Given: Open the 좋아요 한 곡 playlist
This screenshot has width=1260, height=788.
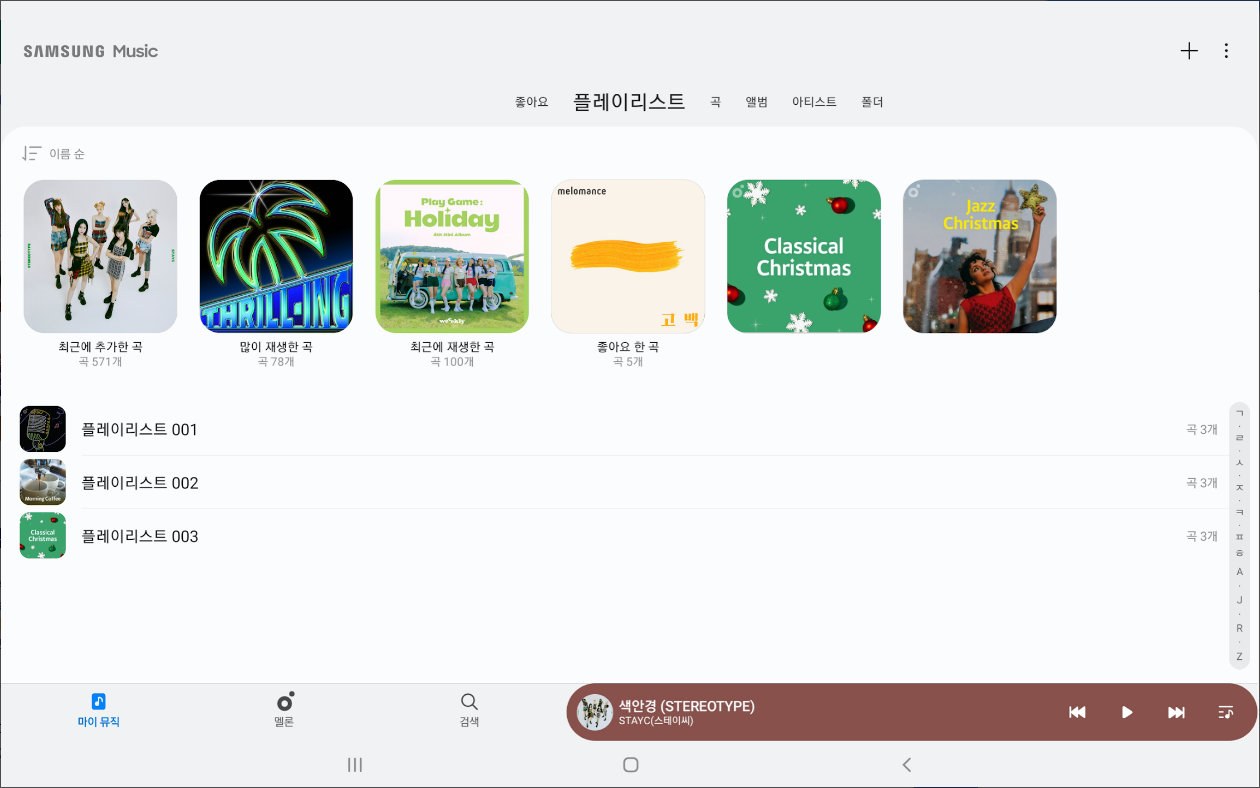Looking at the screenshot, I should coord(627,256).
